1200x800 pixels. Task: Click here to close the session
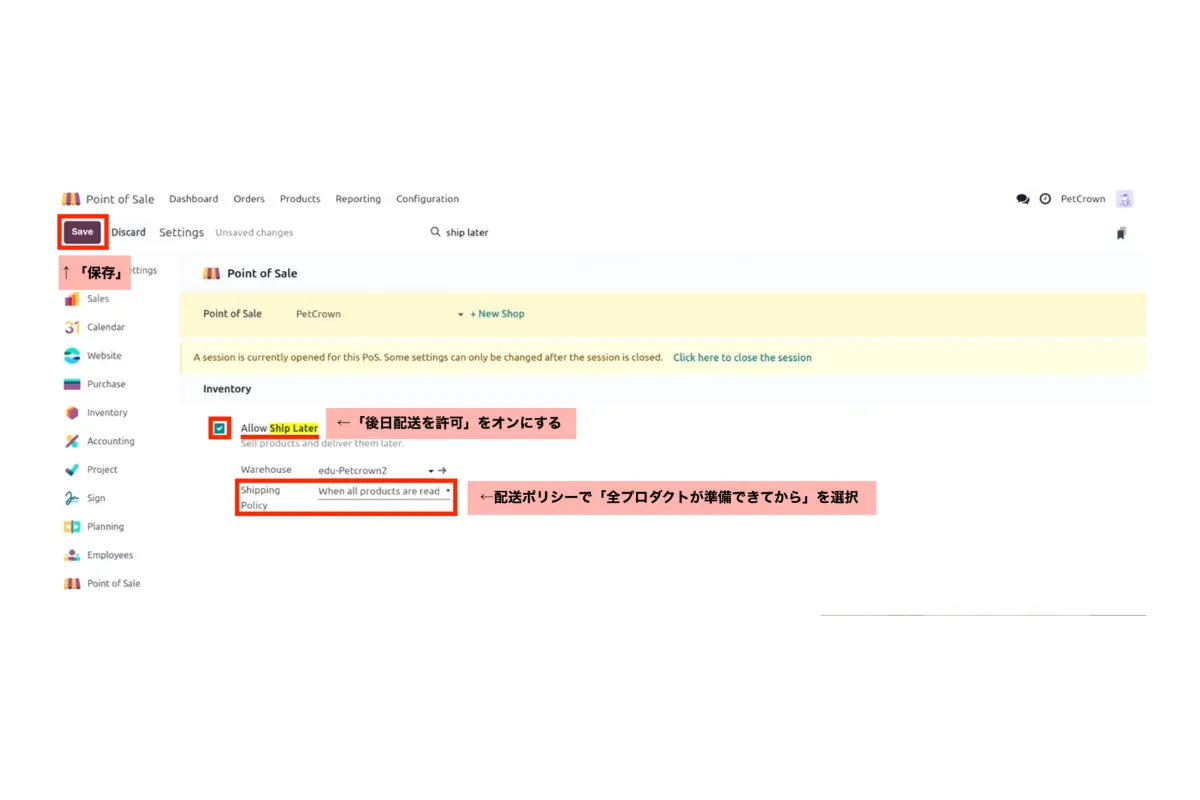pyautogui.click(x=742, y=356)
